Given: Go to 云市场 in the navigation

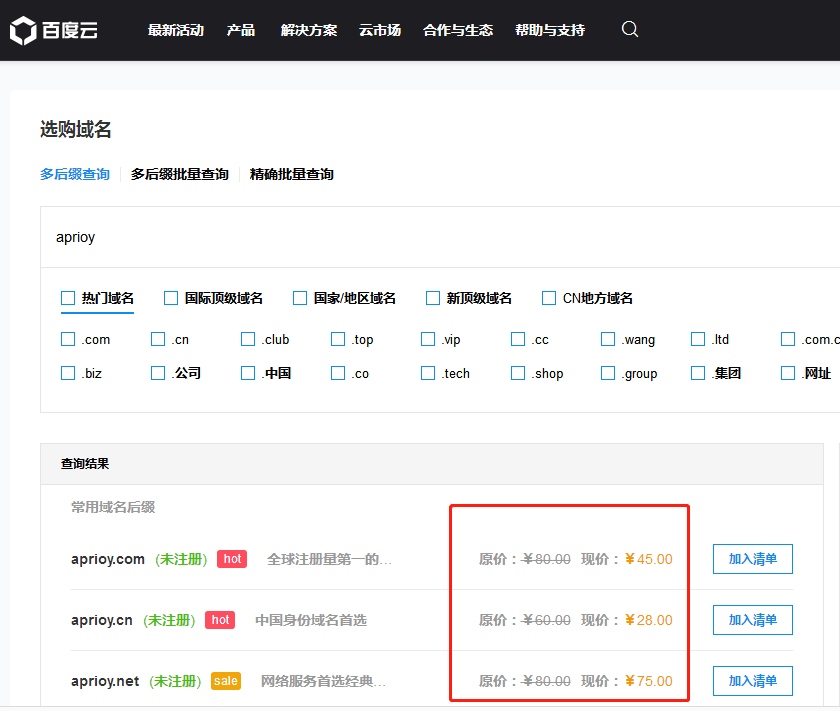Looking at the screenshot, I should 380,30.
